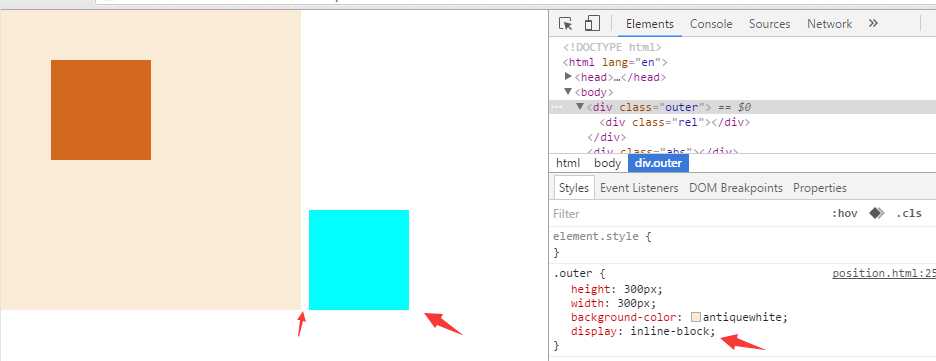Click the cyan square on the page

pos(359,260)
